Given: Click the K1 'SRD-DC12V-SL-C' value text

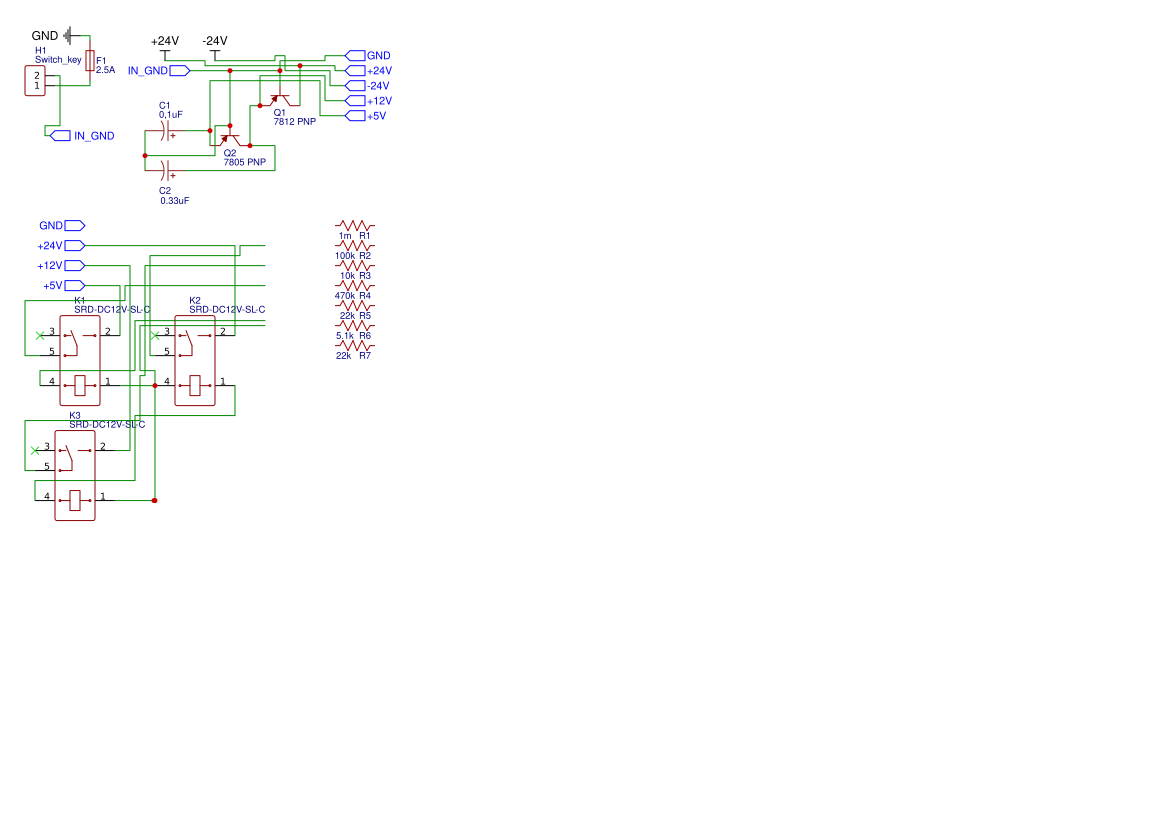Looking at the screenshot, I should [112, 309].
